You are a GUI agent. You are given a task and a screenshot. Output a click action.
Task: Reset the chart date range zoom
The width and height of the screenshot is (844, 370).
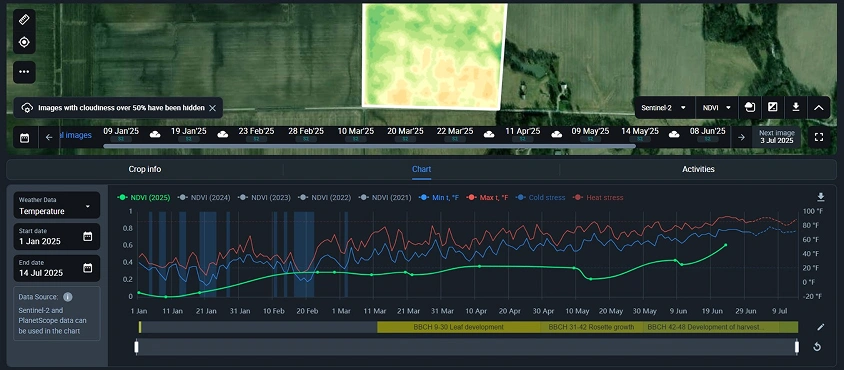[x=817, y=347]
